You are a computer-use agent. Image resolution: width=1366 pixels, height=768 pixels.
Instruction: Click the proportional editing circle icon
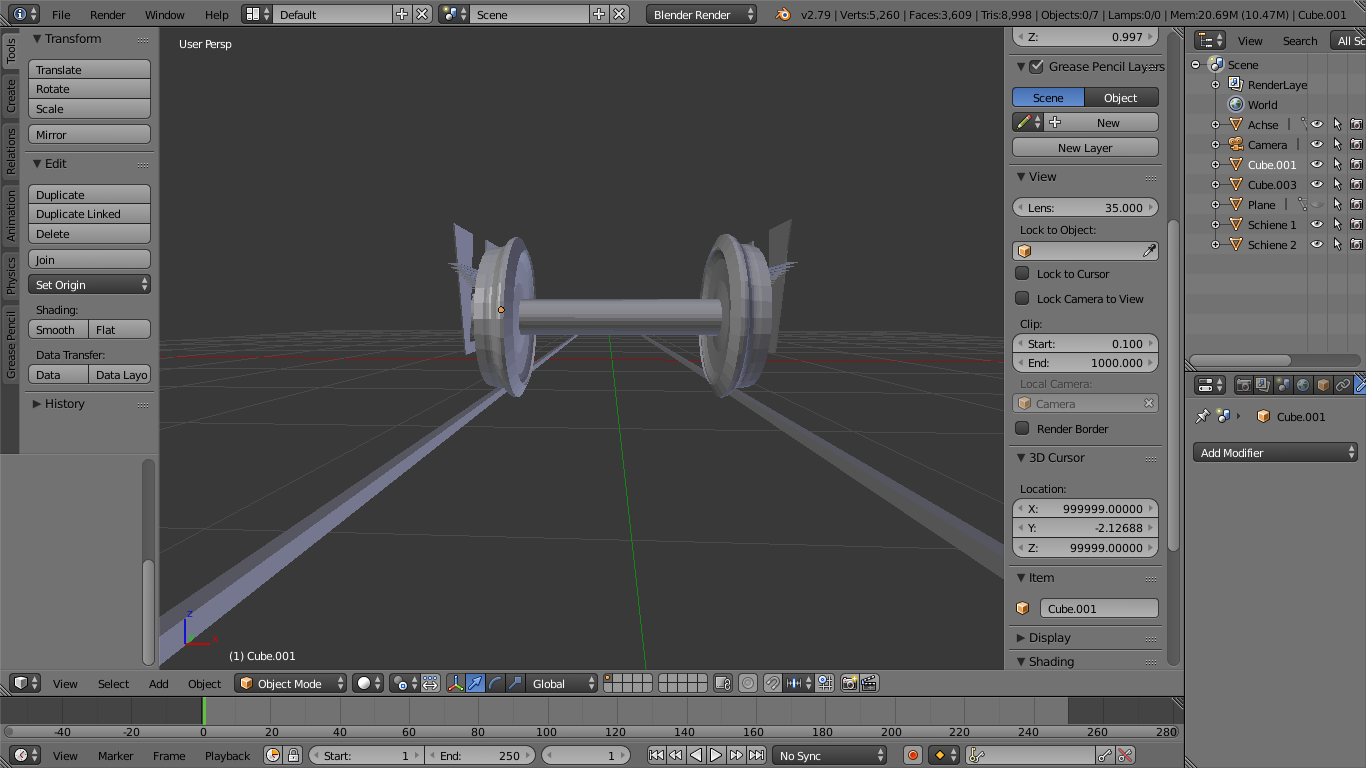click(748, 684)
